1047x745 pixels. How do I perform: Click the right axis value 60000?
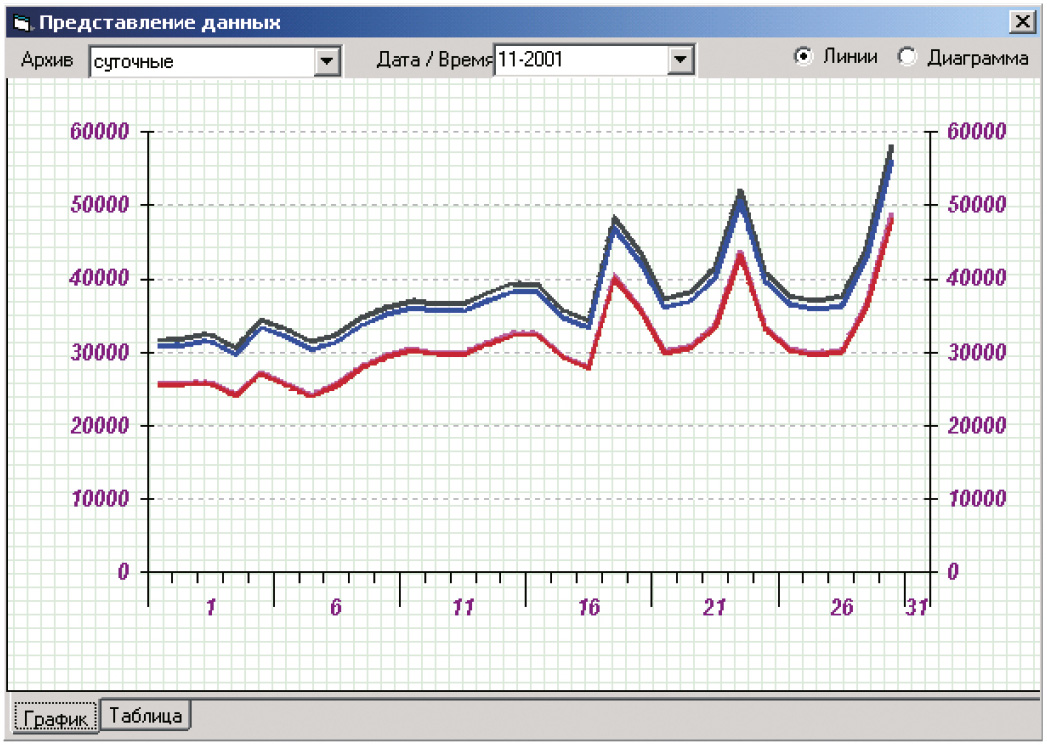976,132
